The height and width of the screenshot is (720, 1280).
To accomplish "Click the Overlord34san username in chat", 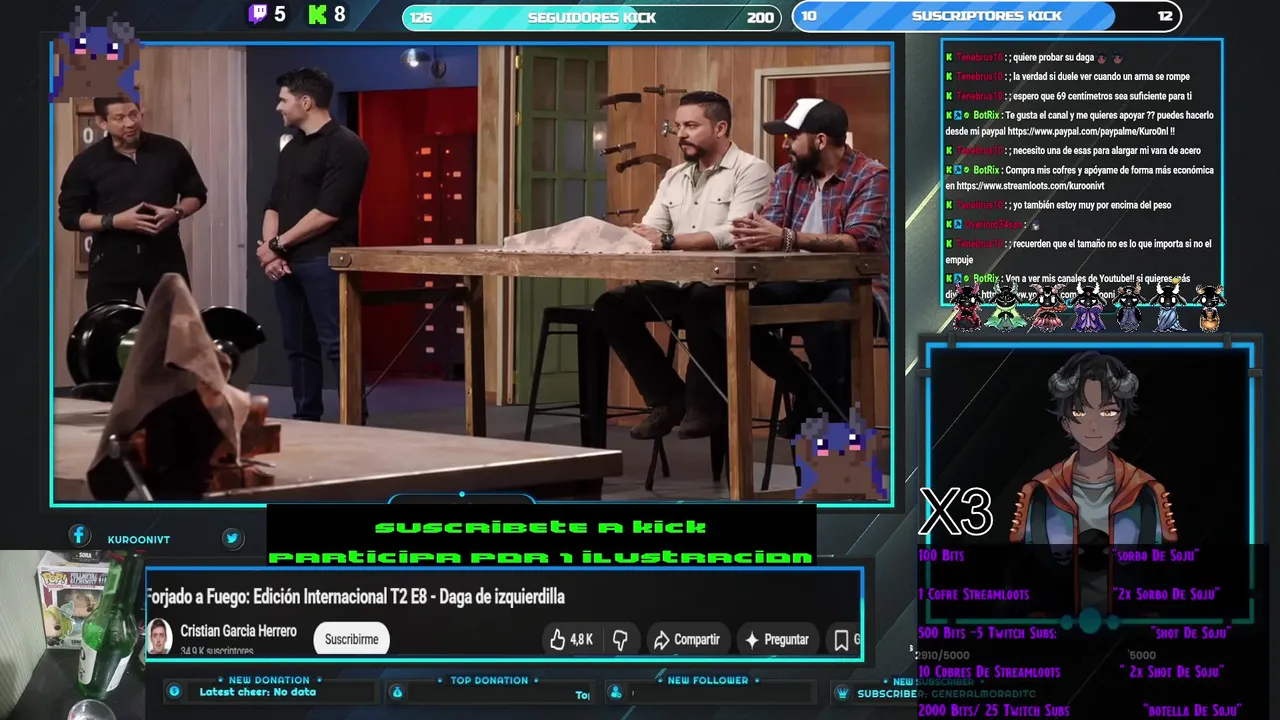I will pos(993,225).
